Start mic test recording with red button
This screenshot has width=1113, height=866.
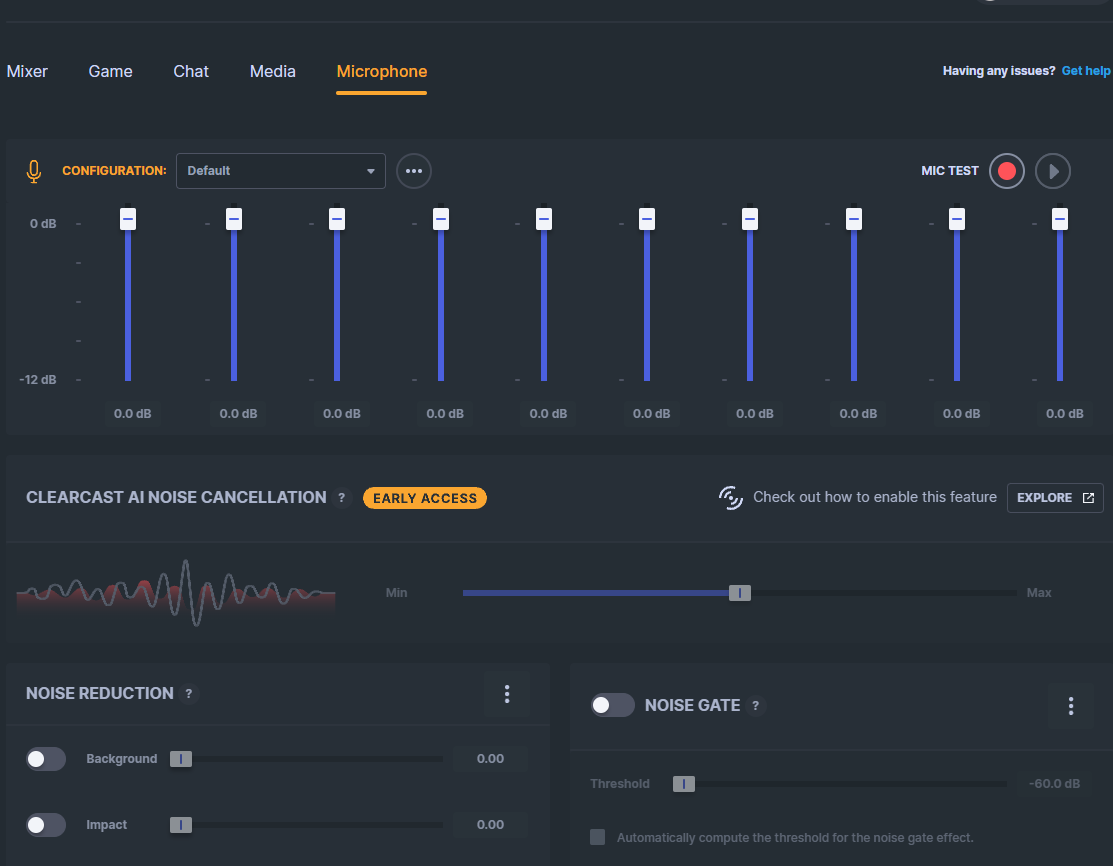(x=1007, y=171)
